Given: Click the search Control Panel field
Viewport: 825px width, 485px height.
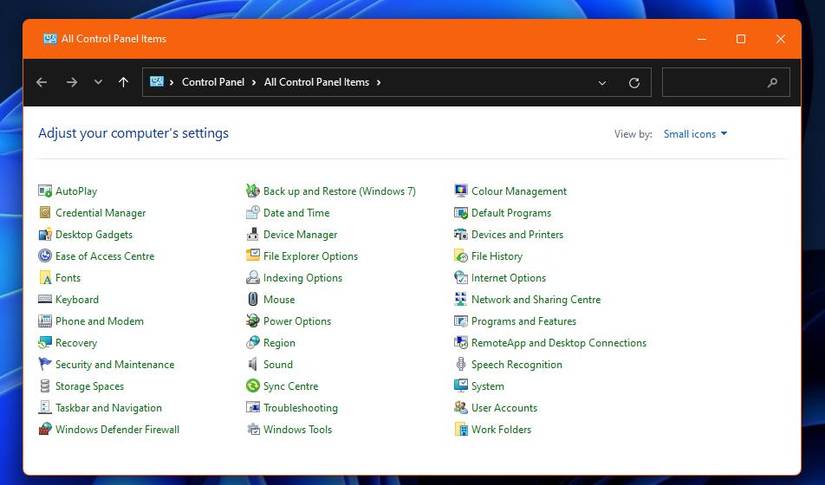Looking at the screenshot, I should [726, 82].
